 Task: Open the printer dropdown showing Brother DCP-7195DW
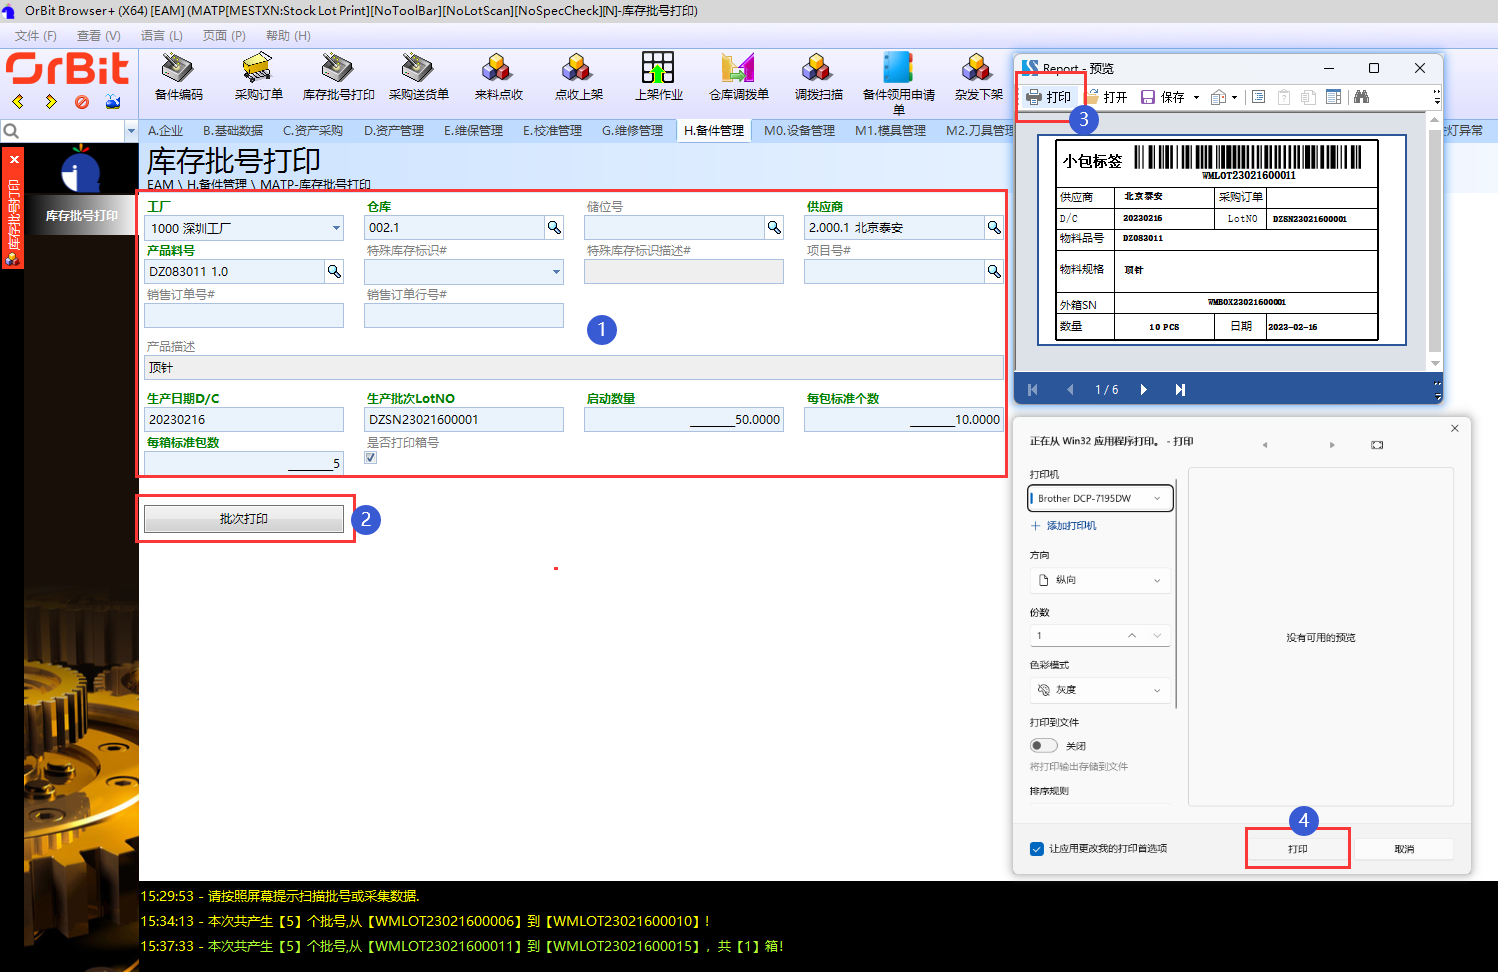[1100, 498]
